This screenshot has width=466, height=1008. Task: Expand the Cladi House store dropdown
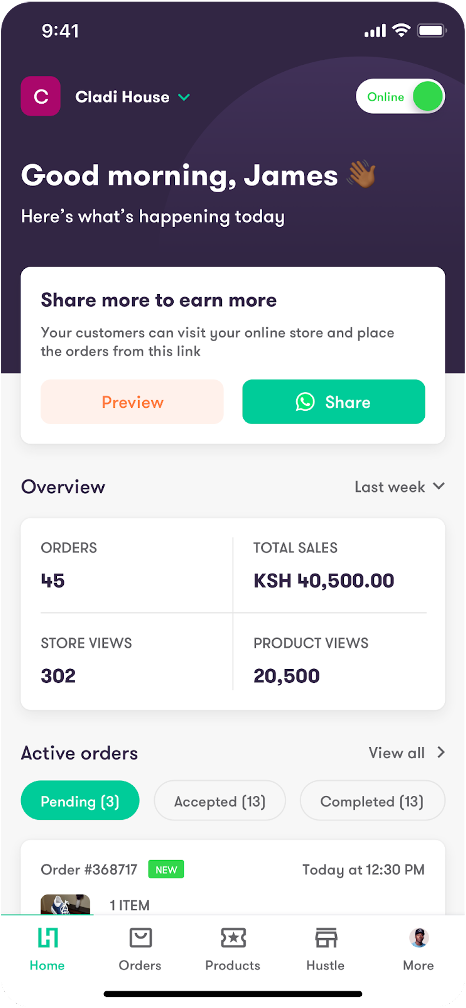coord(184,97)
